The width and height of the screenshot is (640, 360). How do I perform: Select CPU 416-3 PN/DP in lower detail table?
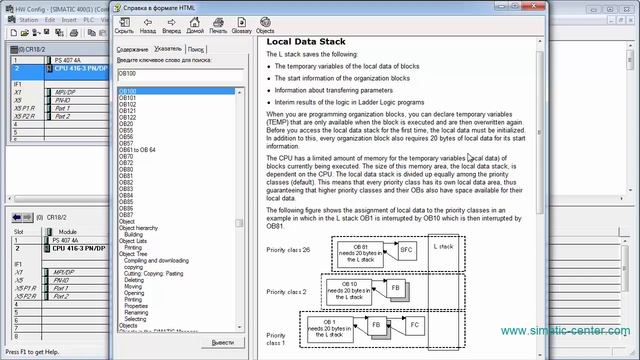[60, 249]
